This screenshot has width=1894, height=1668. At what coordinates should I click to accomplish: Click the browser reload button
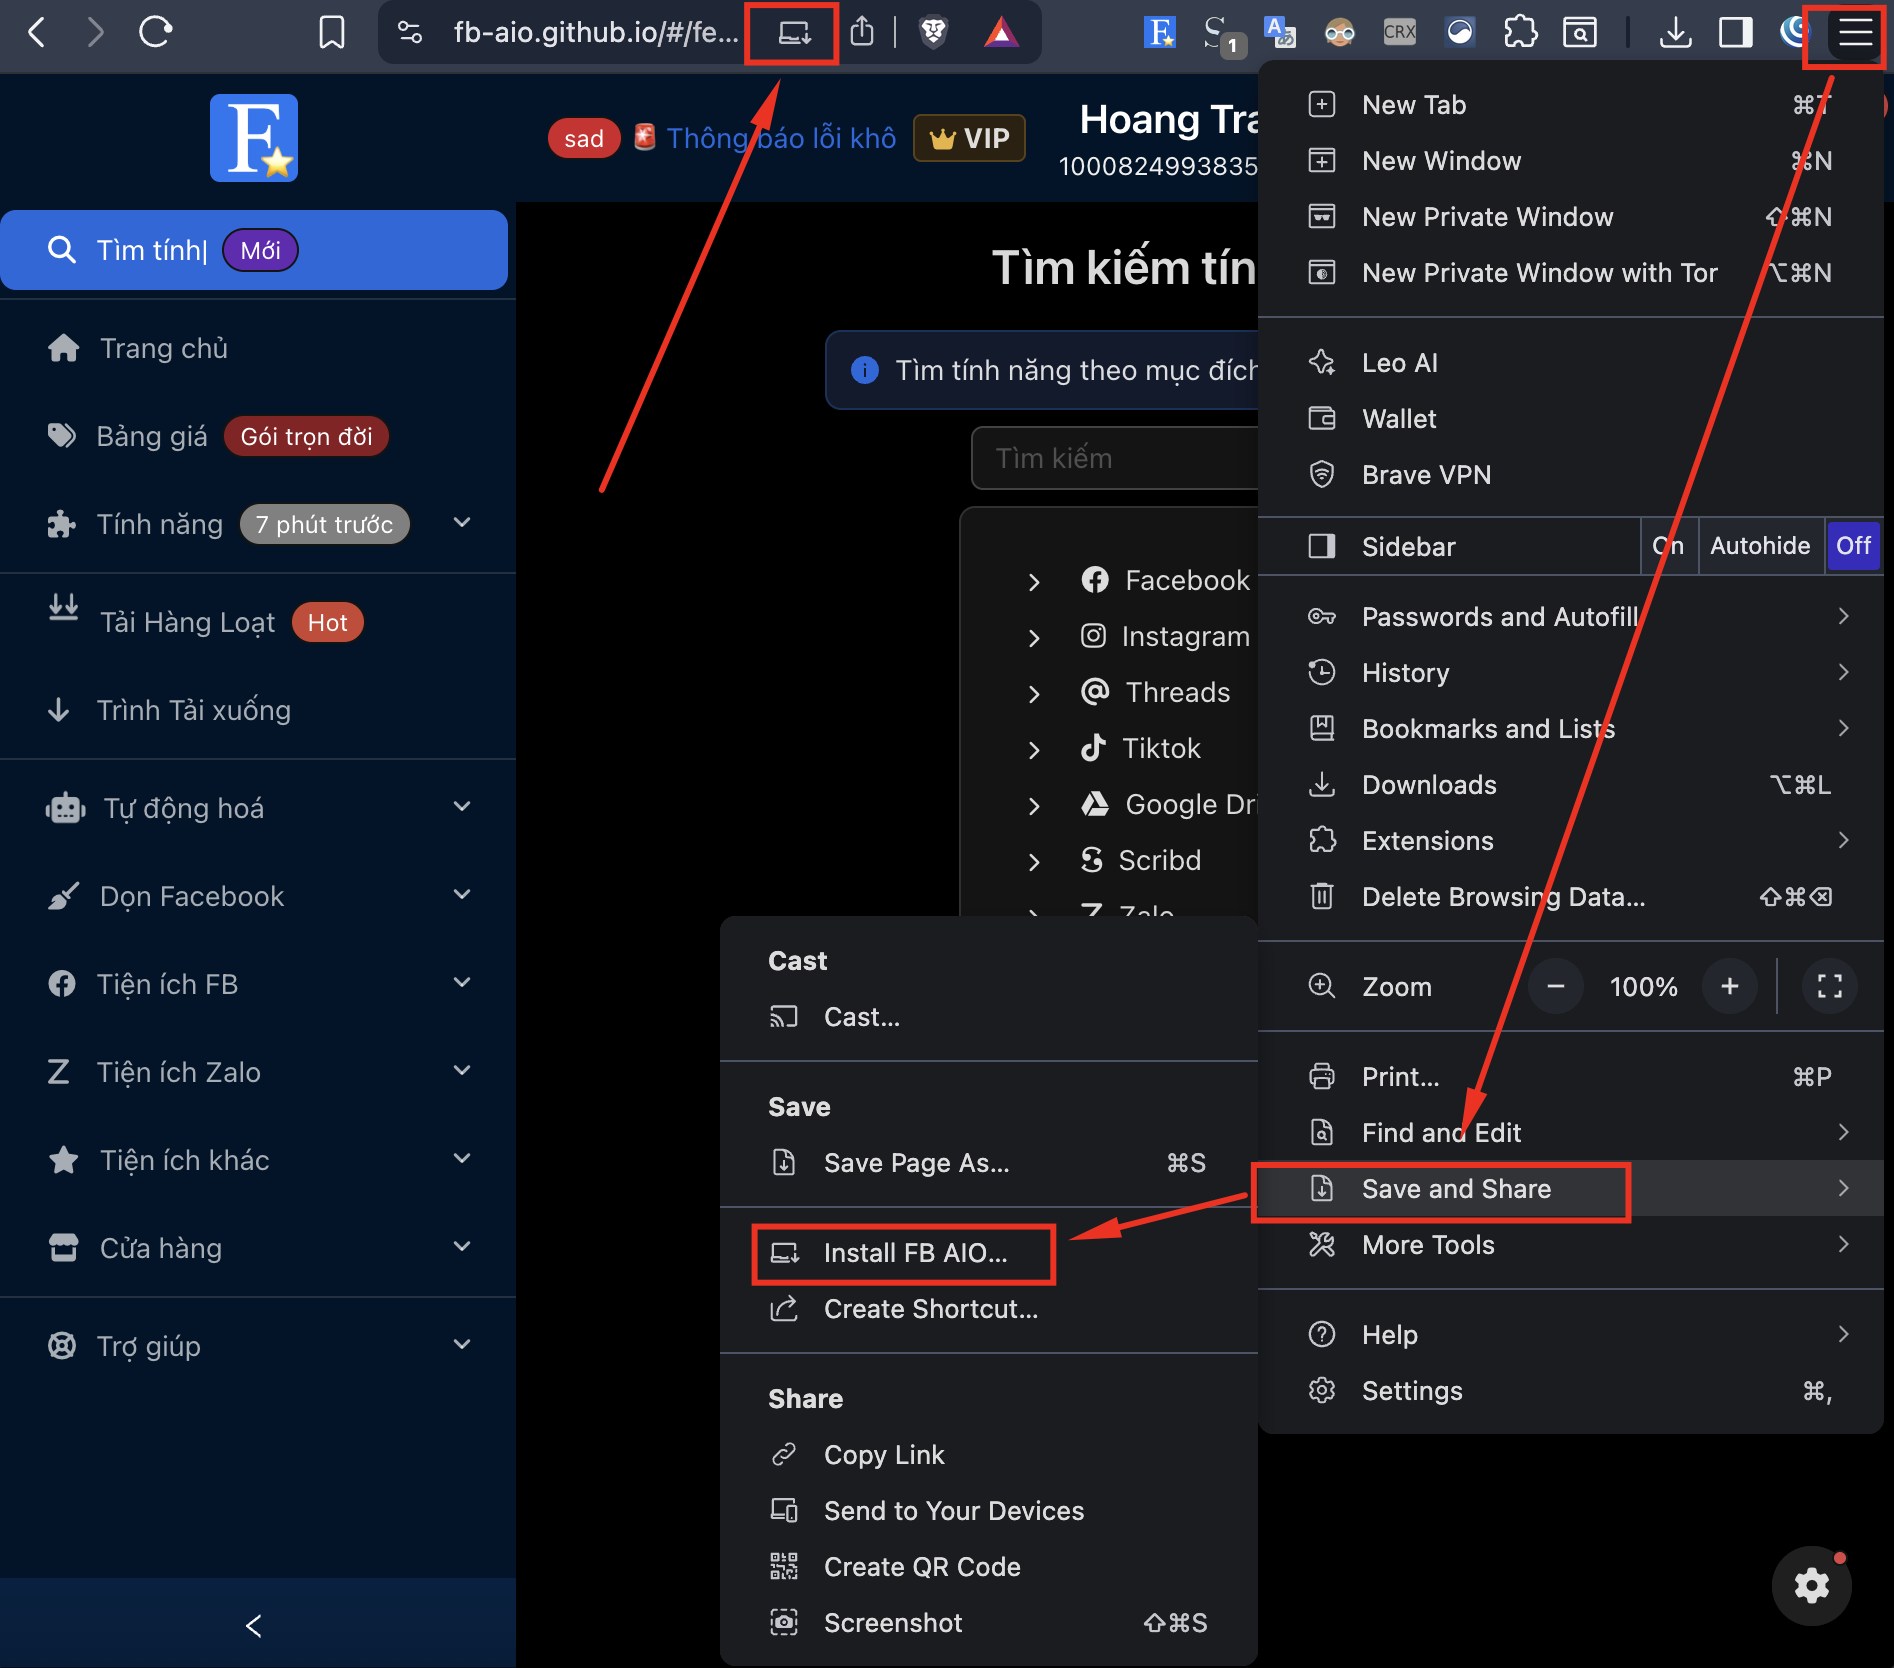(x=155, y=33)
